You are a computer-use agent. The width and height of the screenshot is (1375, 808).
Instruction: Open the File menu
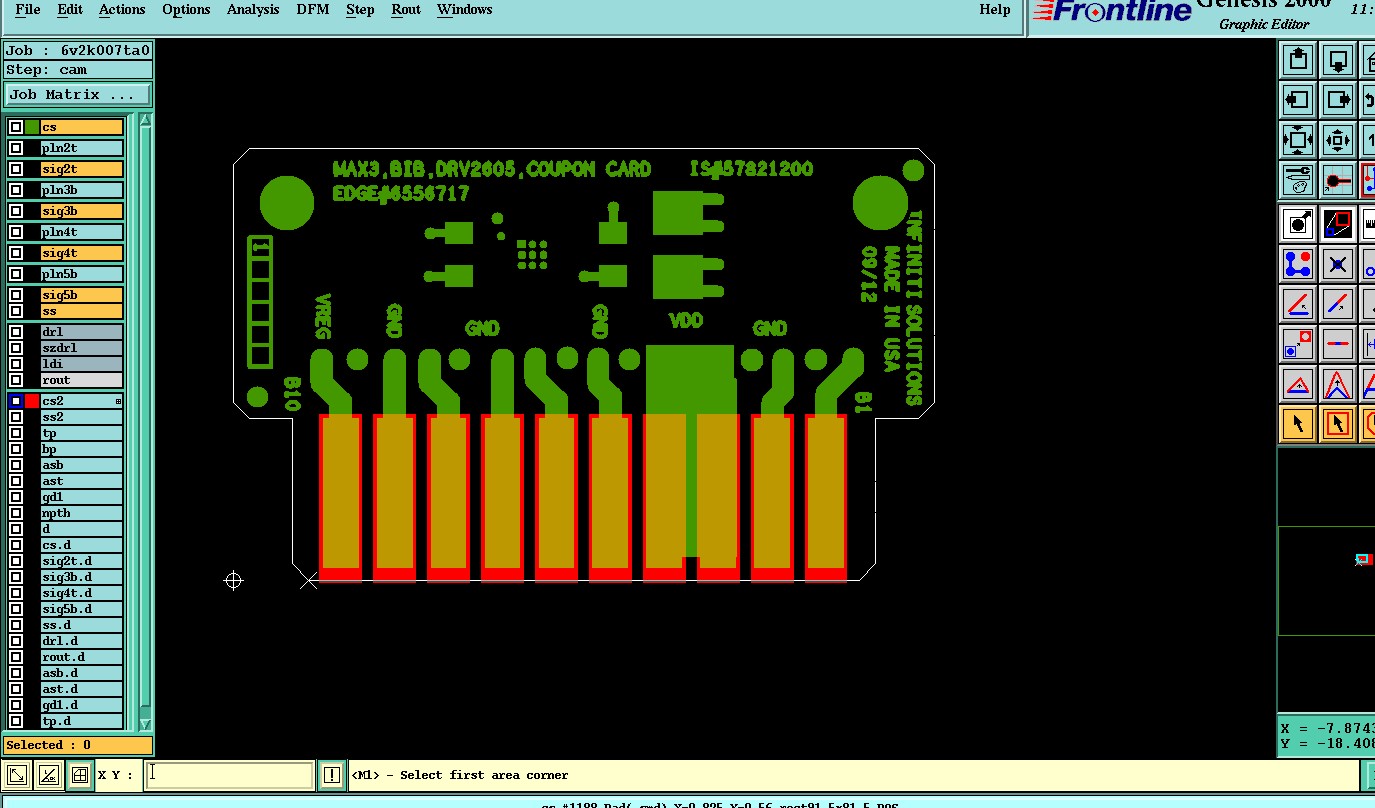pyautogui.click(x=28, y=10)
